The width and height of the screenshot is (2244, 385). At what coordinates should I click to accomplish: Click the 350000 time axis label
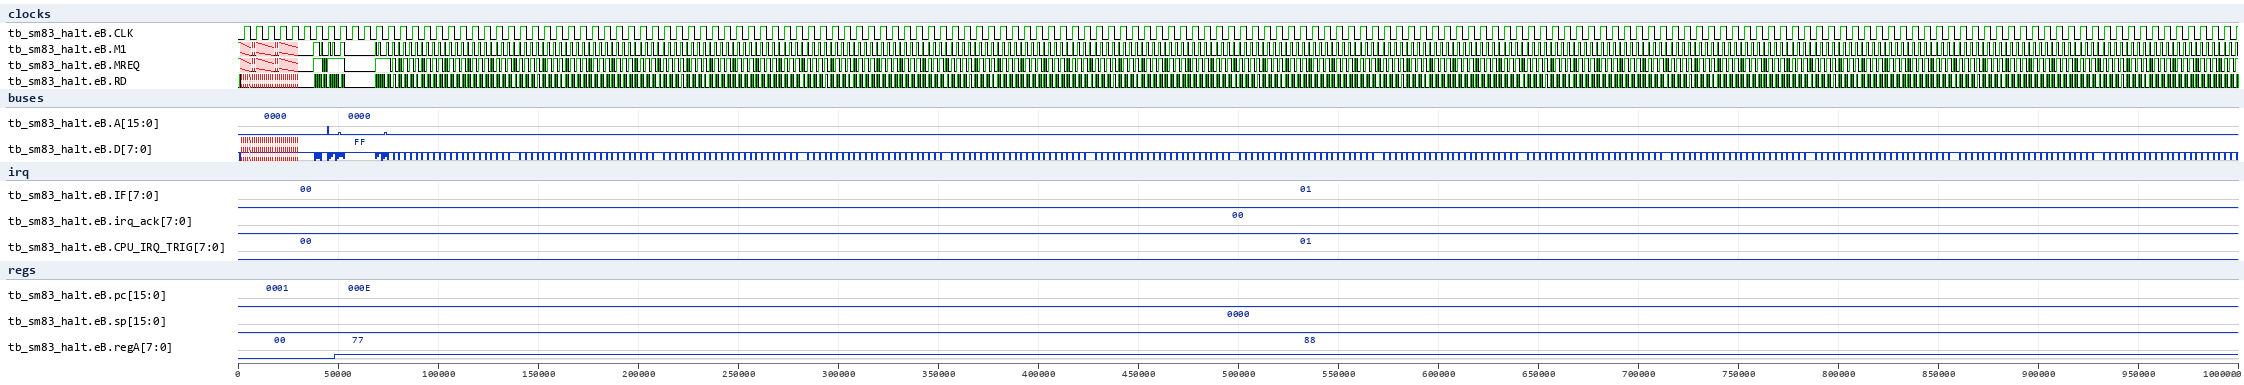coord(938,374)
